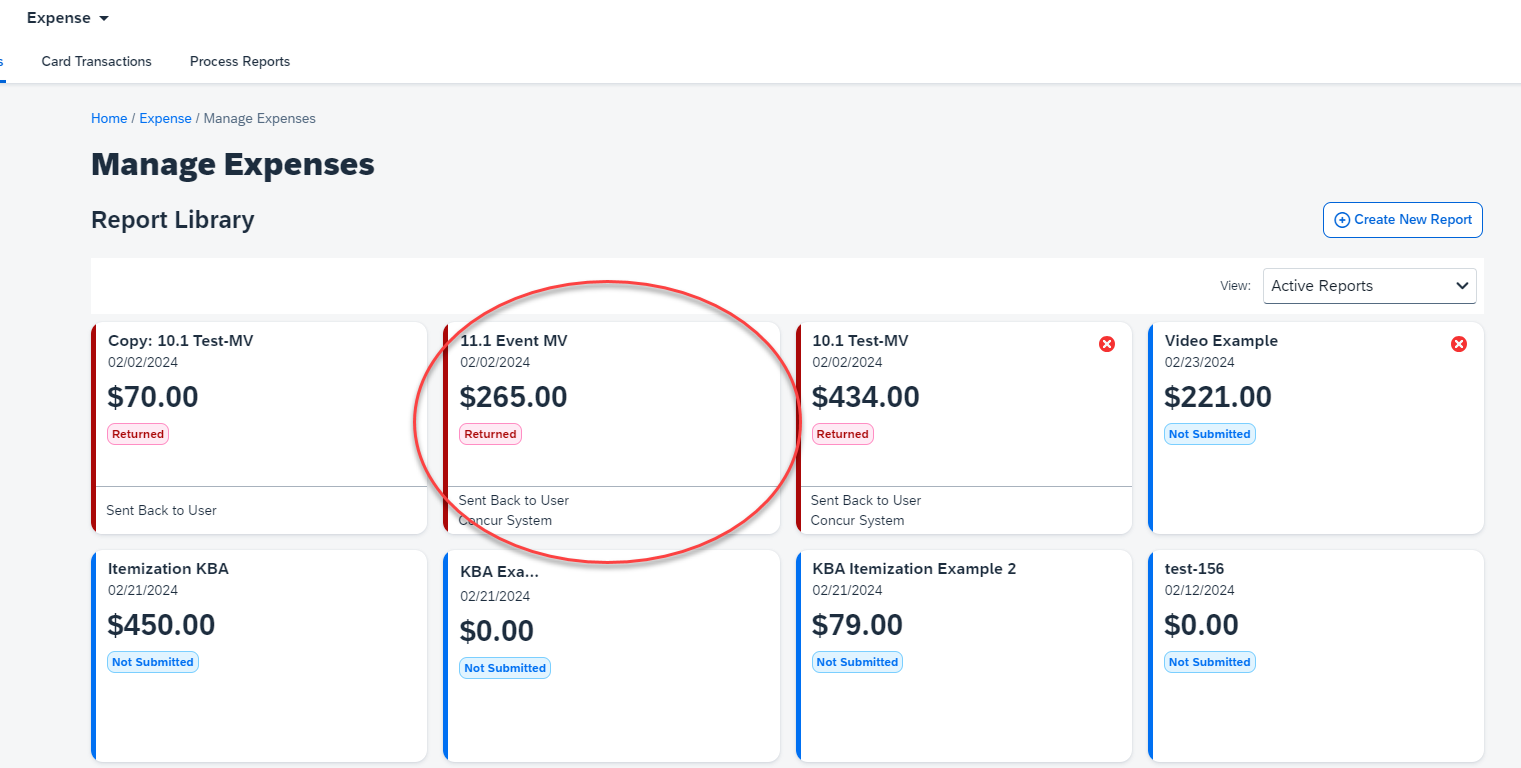This screenshot has width=1521, height=768.
Task: Delete the 10.1 Test-MV report
Action: coord(1107,343)
